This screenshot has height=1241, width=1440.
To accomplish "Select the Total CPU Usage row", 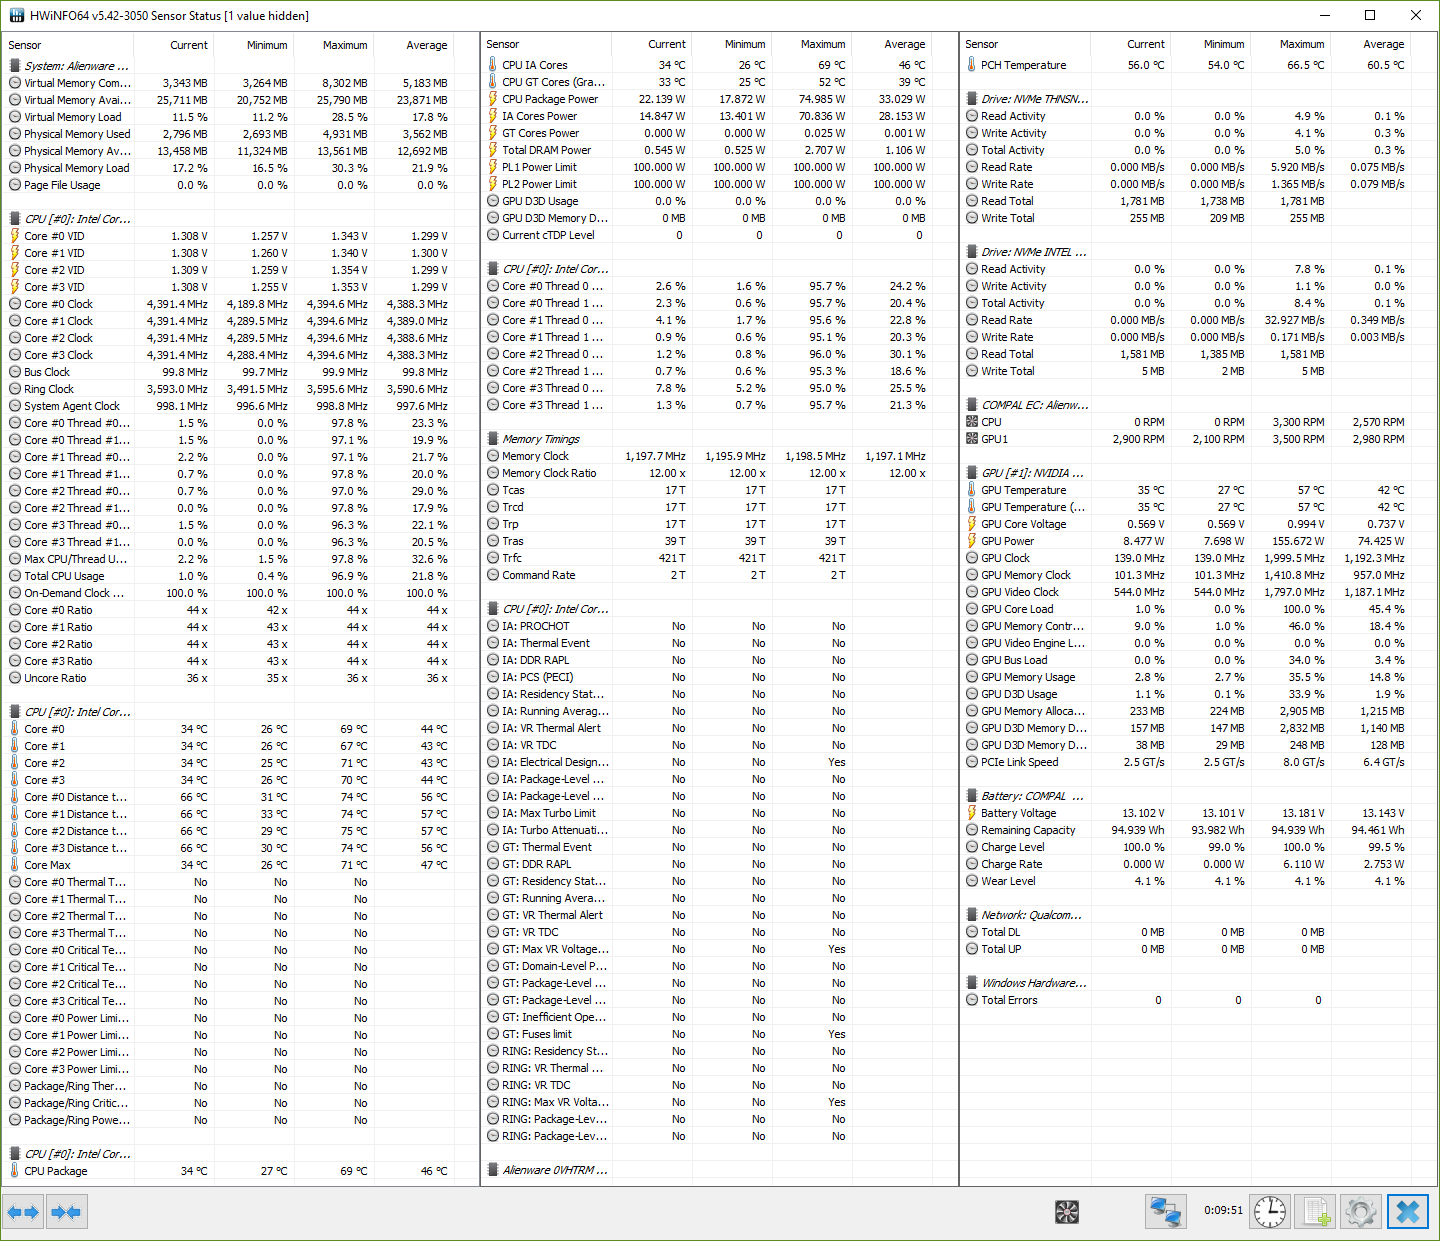I will [x=64, y=576].
